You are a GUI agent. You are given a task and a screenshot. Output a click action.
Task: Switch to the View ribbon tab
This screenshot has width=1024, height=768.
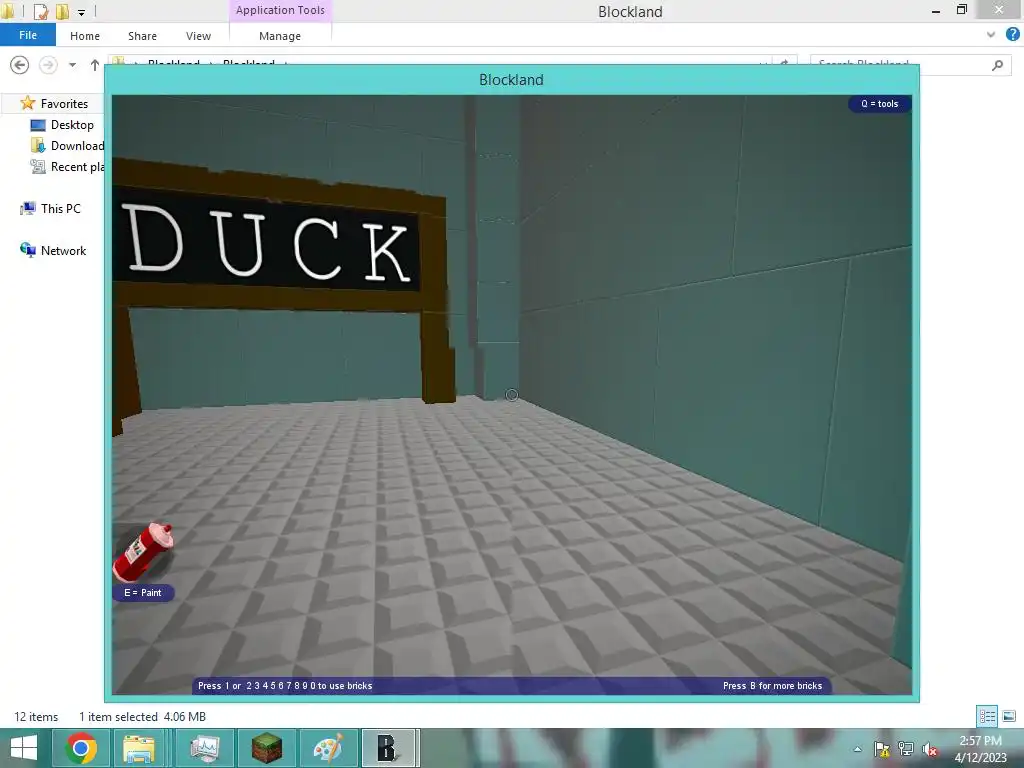[198, 36]
